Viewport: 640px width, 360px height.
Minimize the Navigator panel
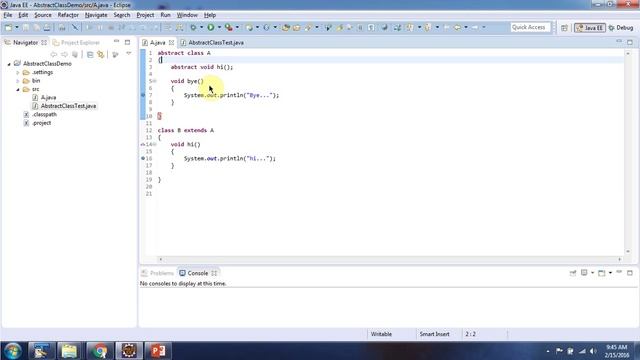pos(116,42)
